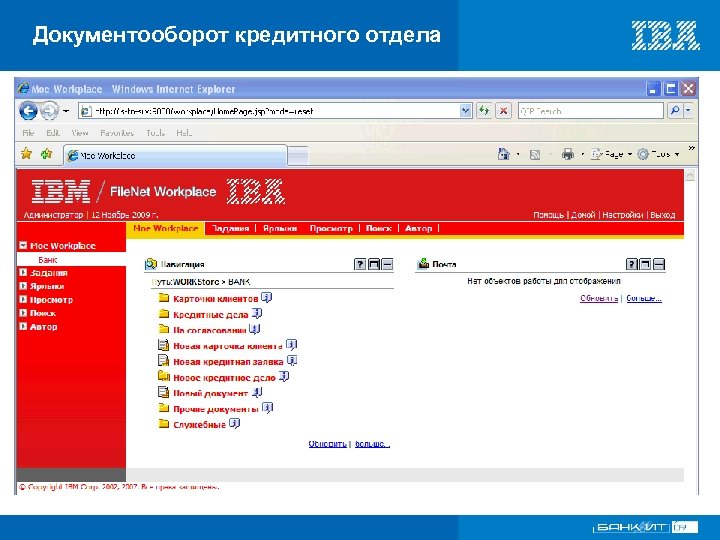Maximize the Навигация panel
This screenshot has width=720, height=540.
click(374, 264)
